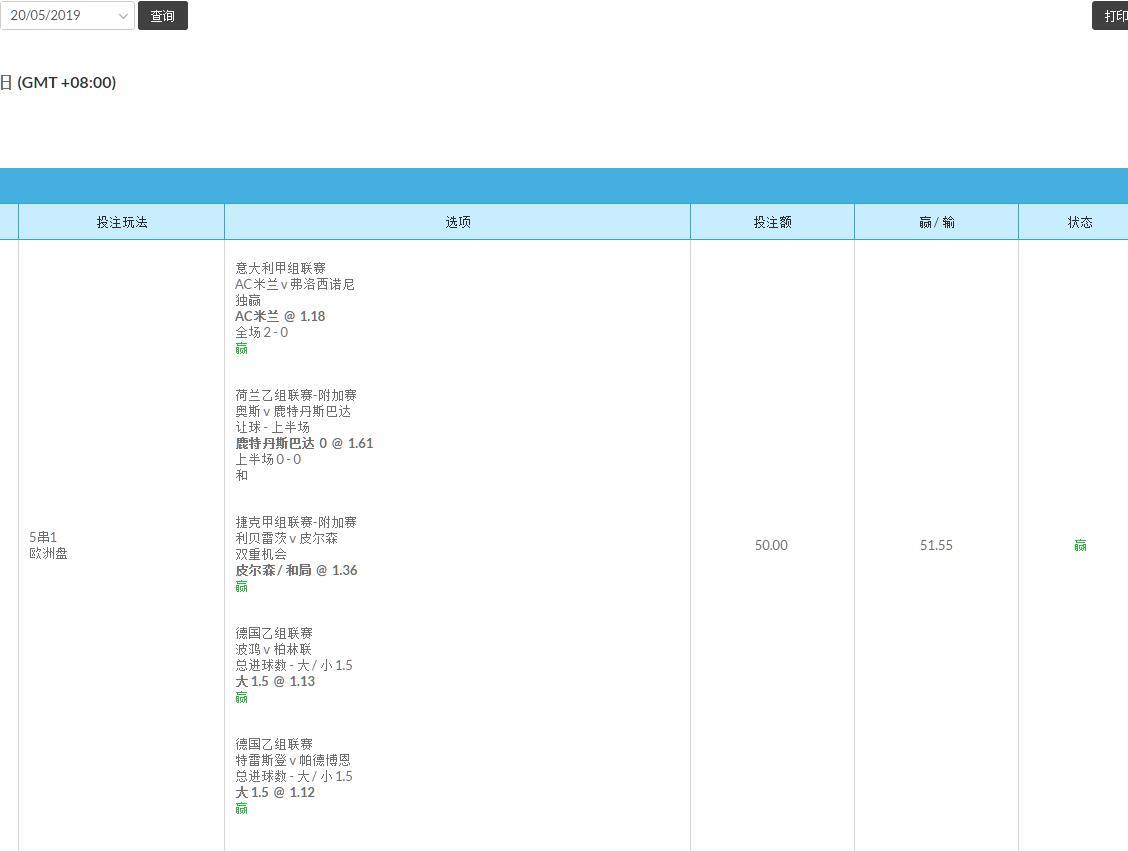The height and width of the screenshot is (852, 1128).
Task: Click the 5串1 parlay bet type cell
Action: pos(43,537)
